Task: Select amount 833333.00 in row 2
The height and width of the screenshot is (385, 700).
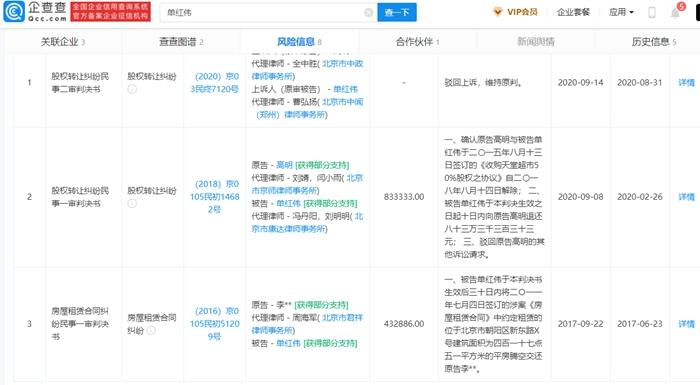Action: (404, 197)
